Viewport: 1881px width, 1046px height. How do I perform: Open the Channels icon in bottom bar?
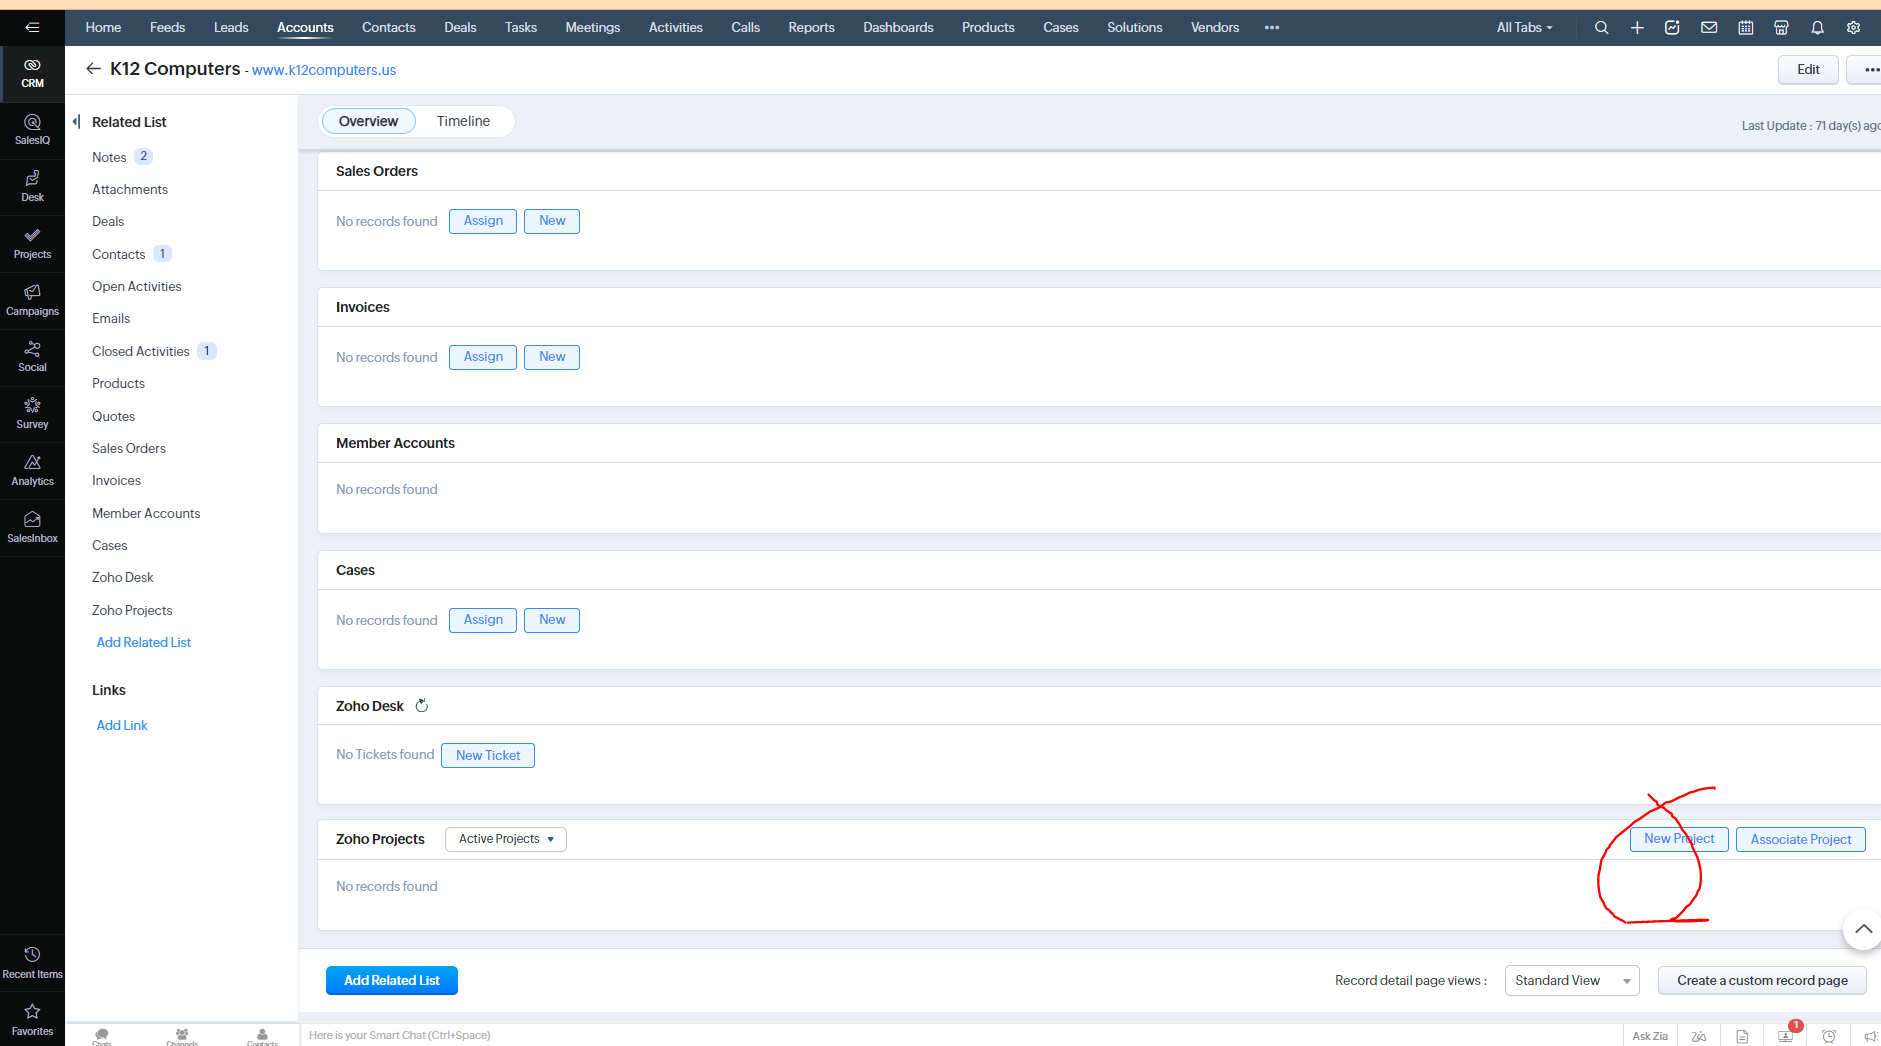tap(182, 1036)
